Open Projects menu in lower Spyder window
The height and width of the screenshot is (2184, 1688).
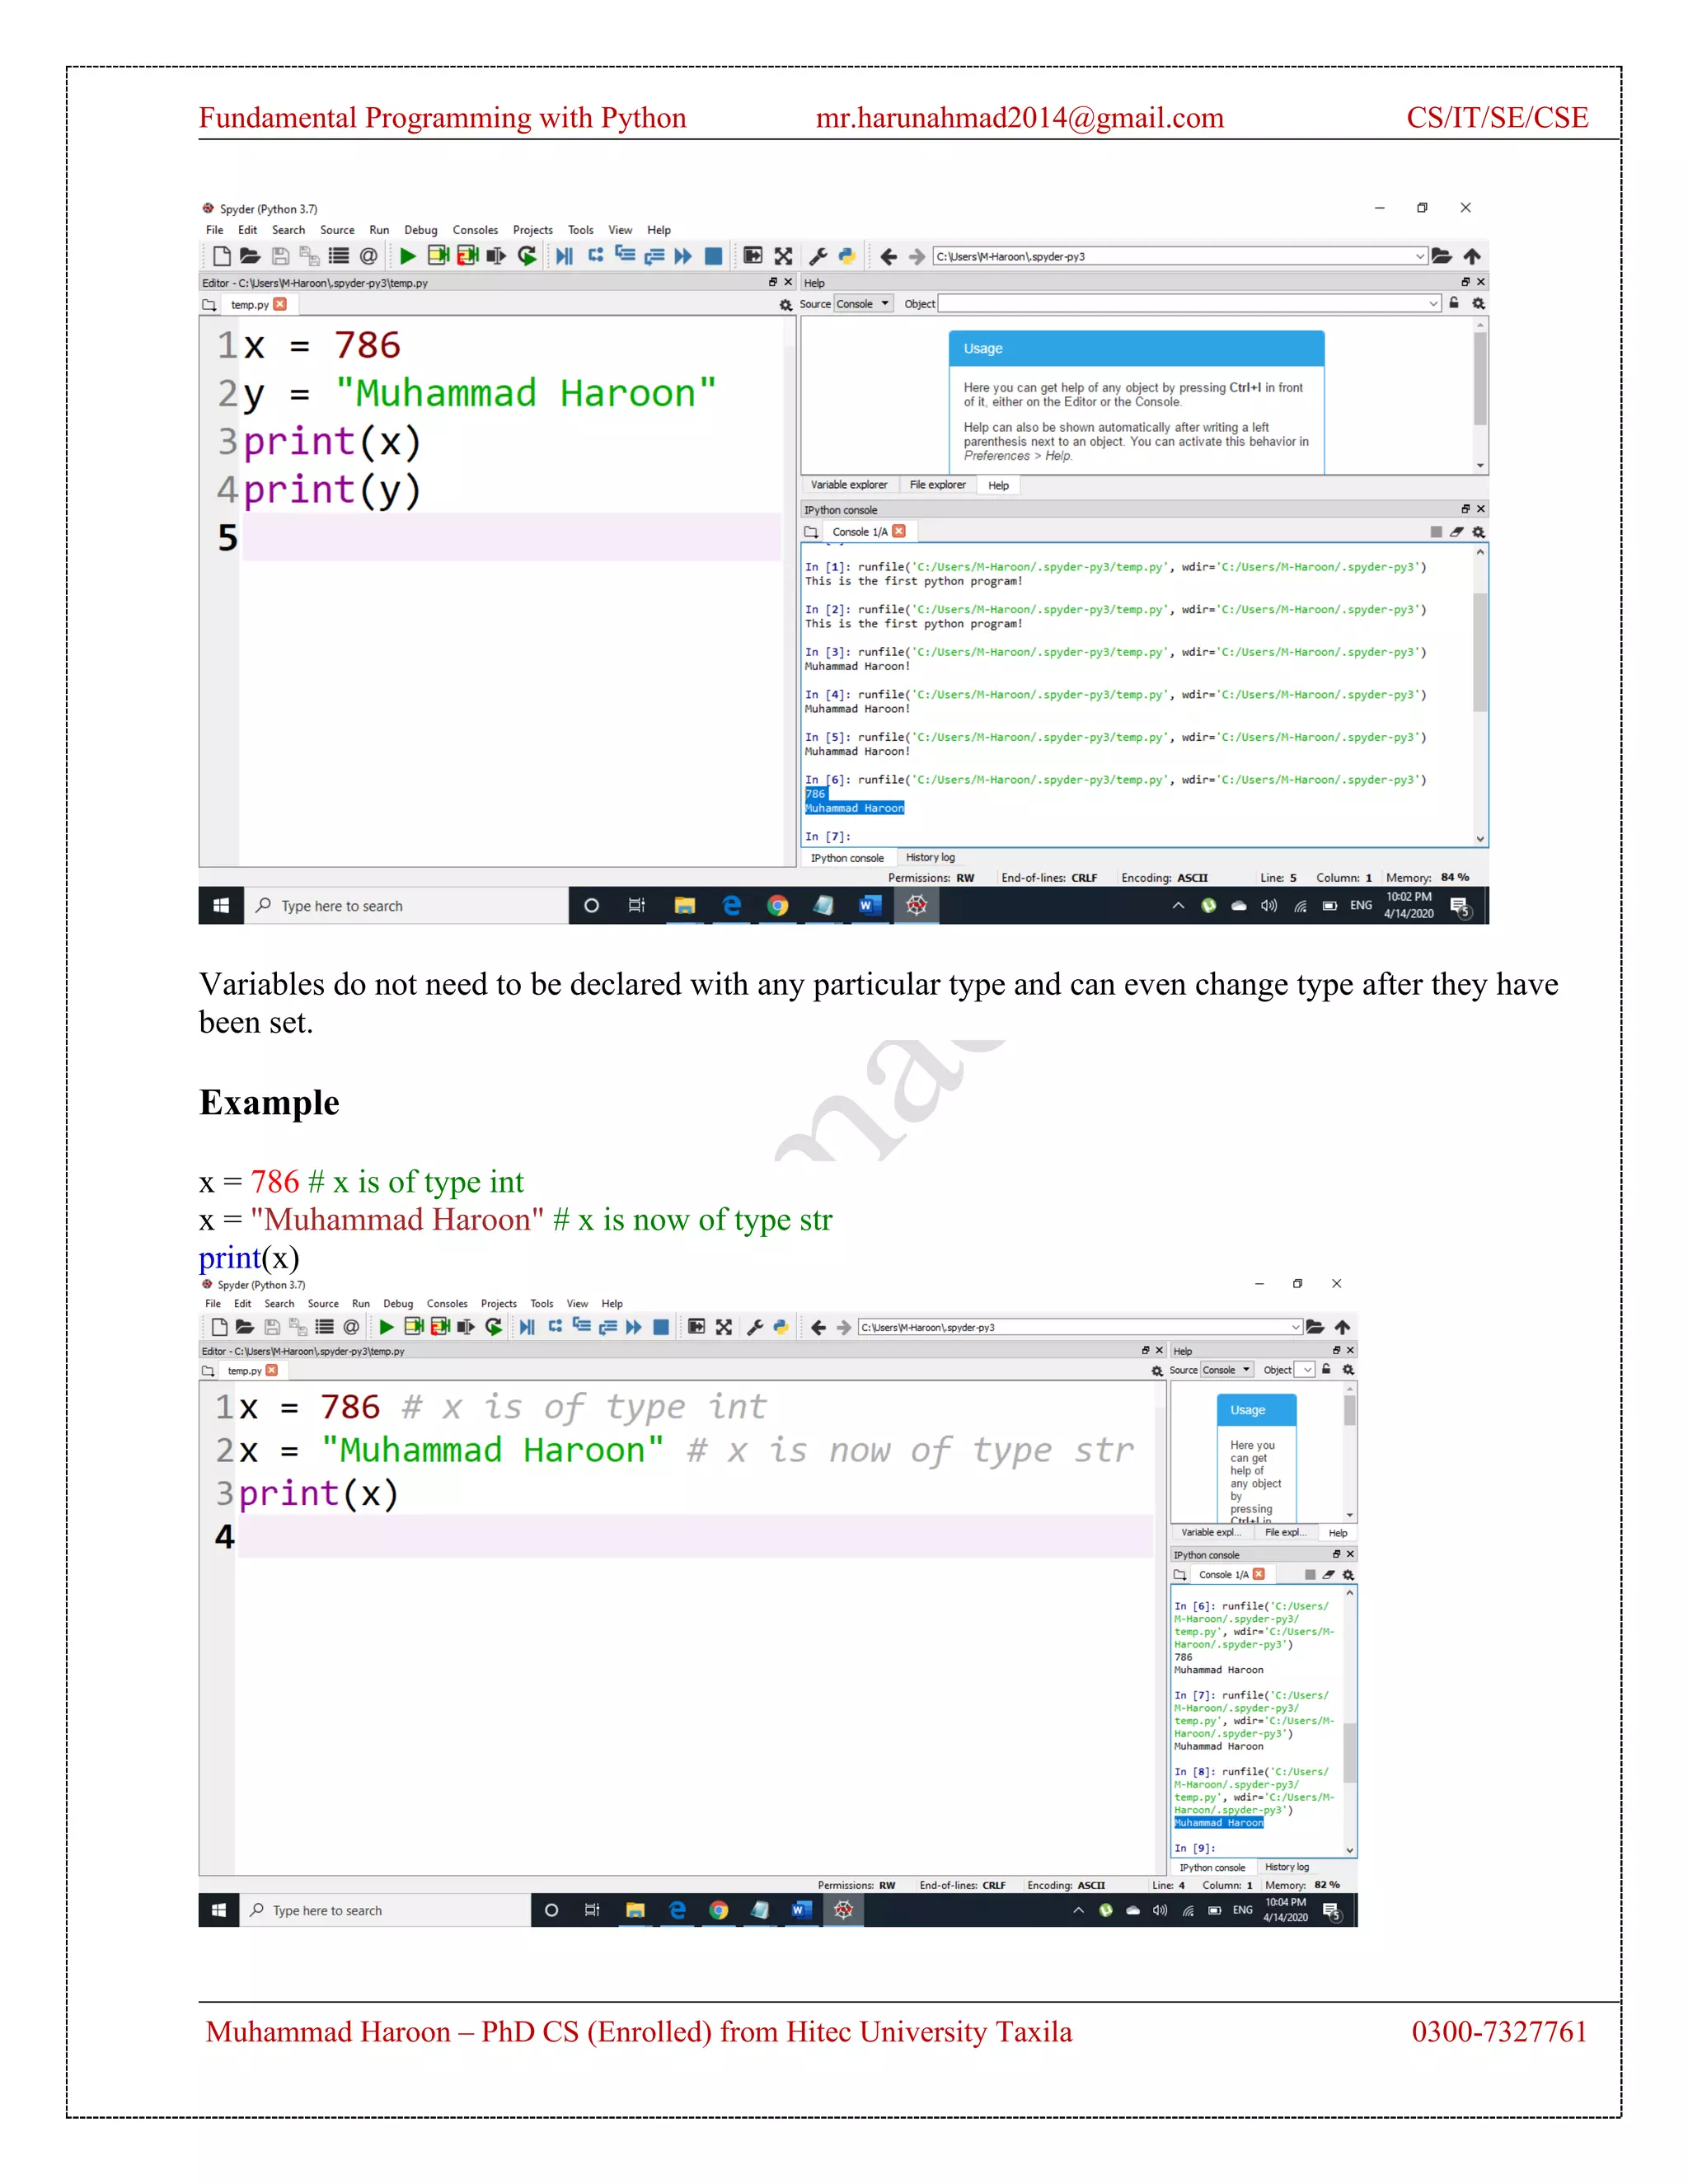pyautogui.click(x=499, y=1304)
